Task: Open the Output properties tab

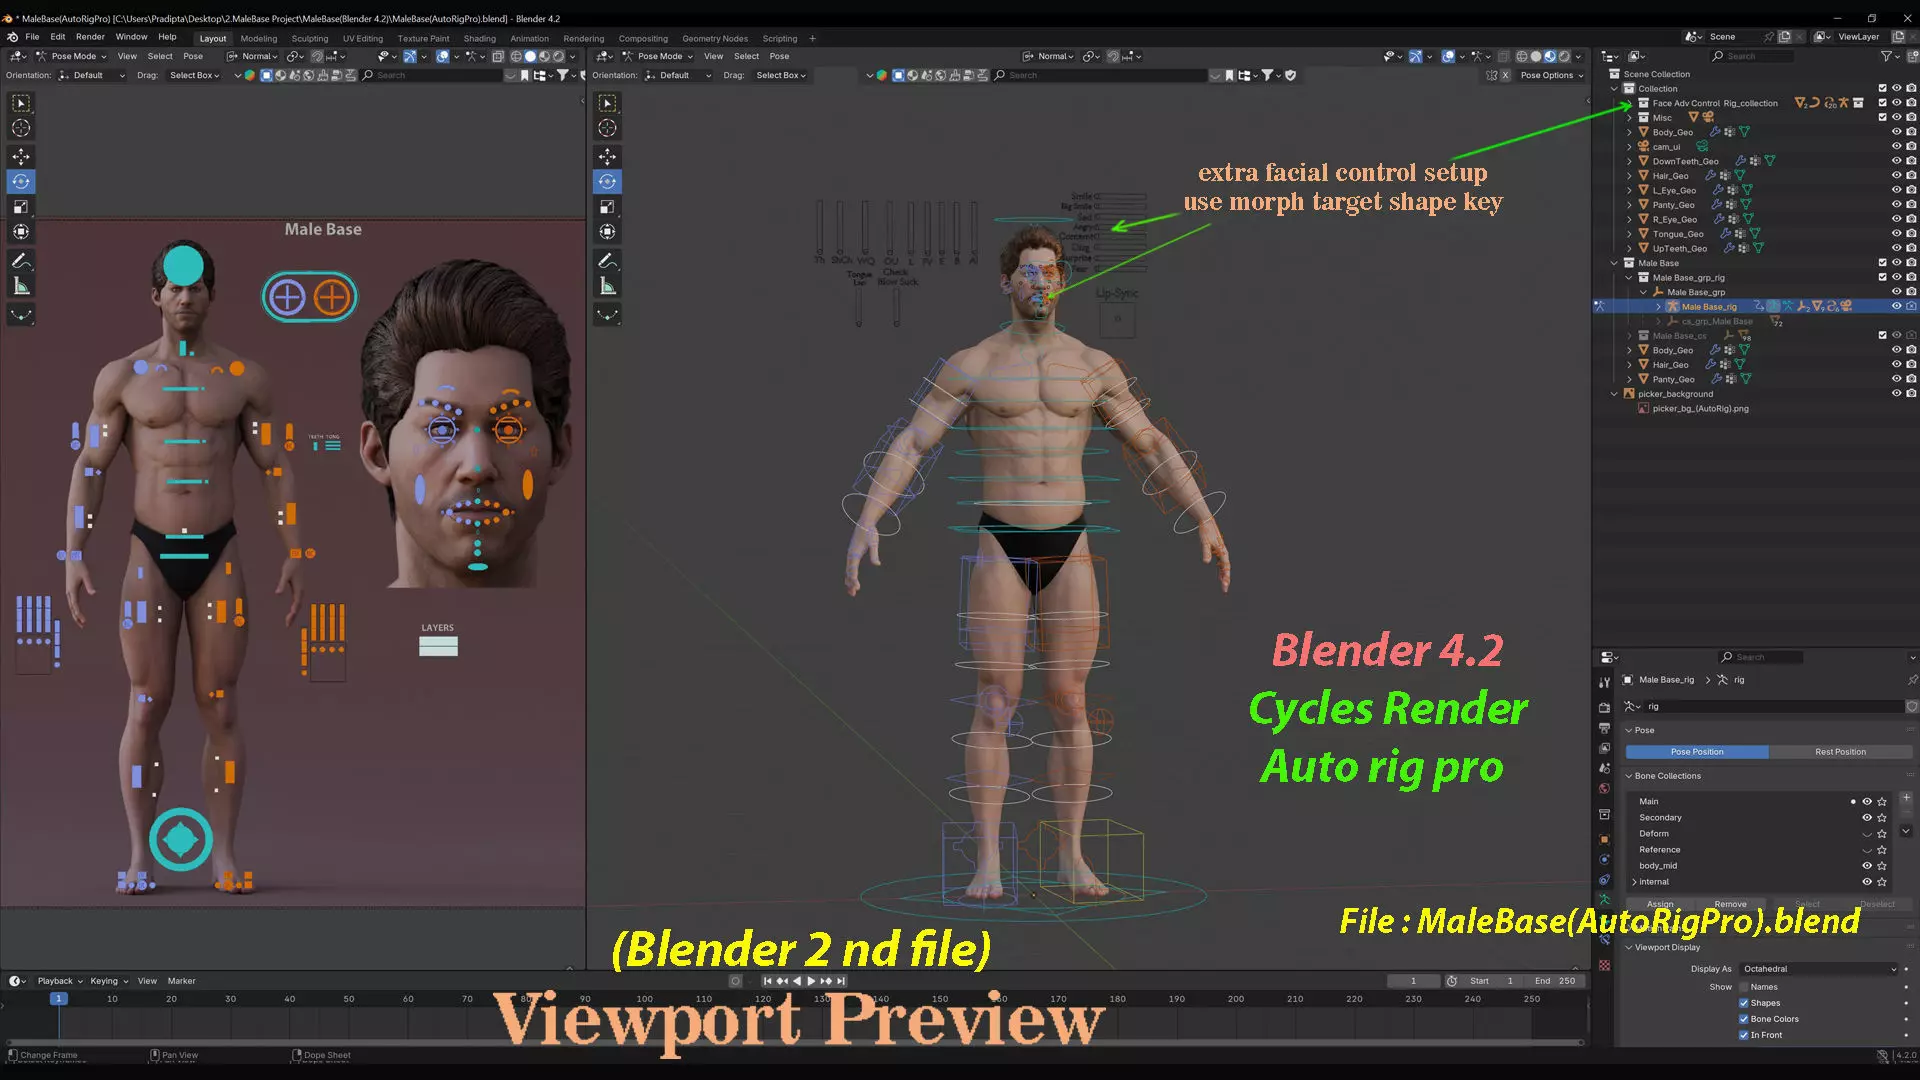Action: click(1604, 728)
